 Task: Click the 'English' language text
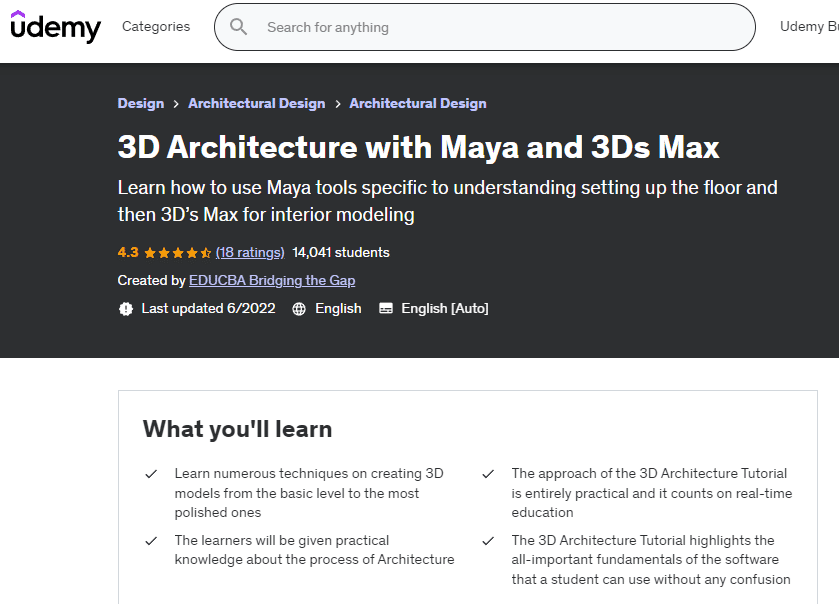[338, 309]
